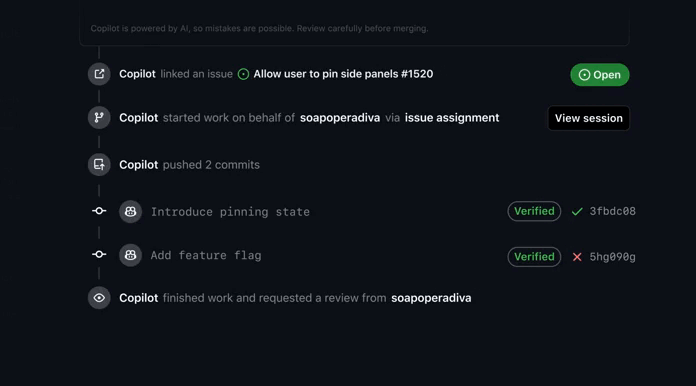The image size is (696, 386).
Task: Open soapoperadiva profile in started work line
Action: [x=340, y=118]
